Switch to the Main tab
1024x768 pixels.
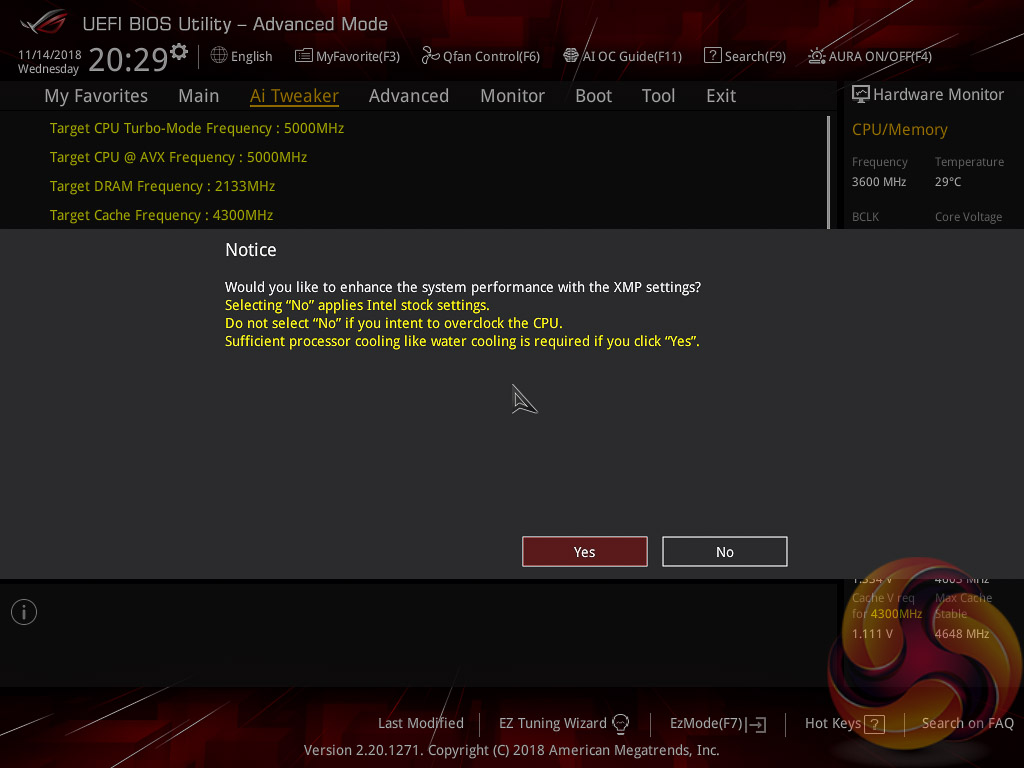click(x=199, y=96)
